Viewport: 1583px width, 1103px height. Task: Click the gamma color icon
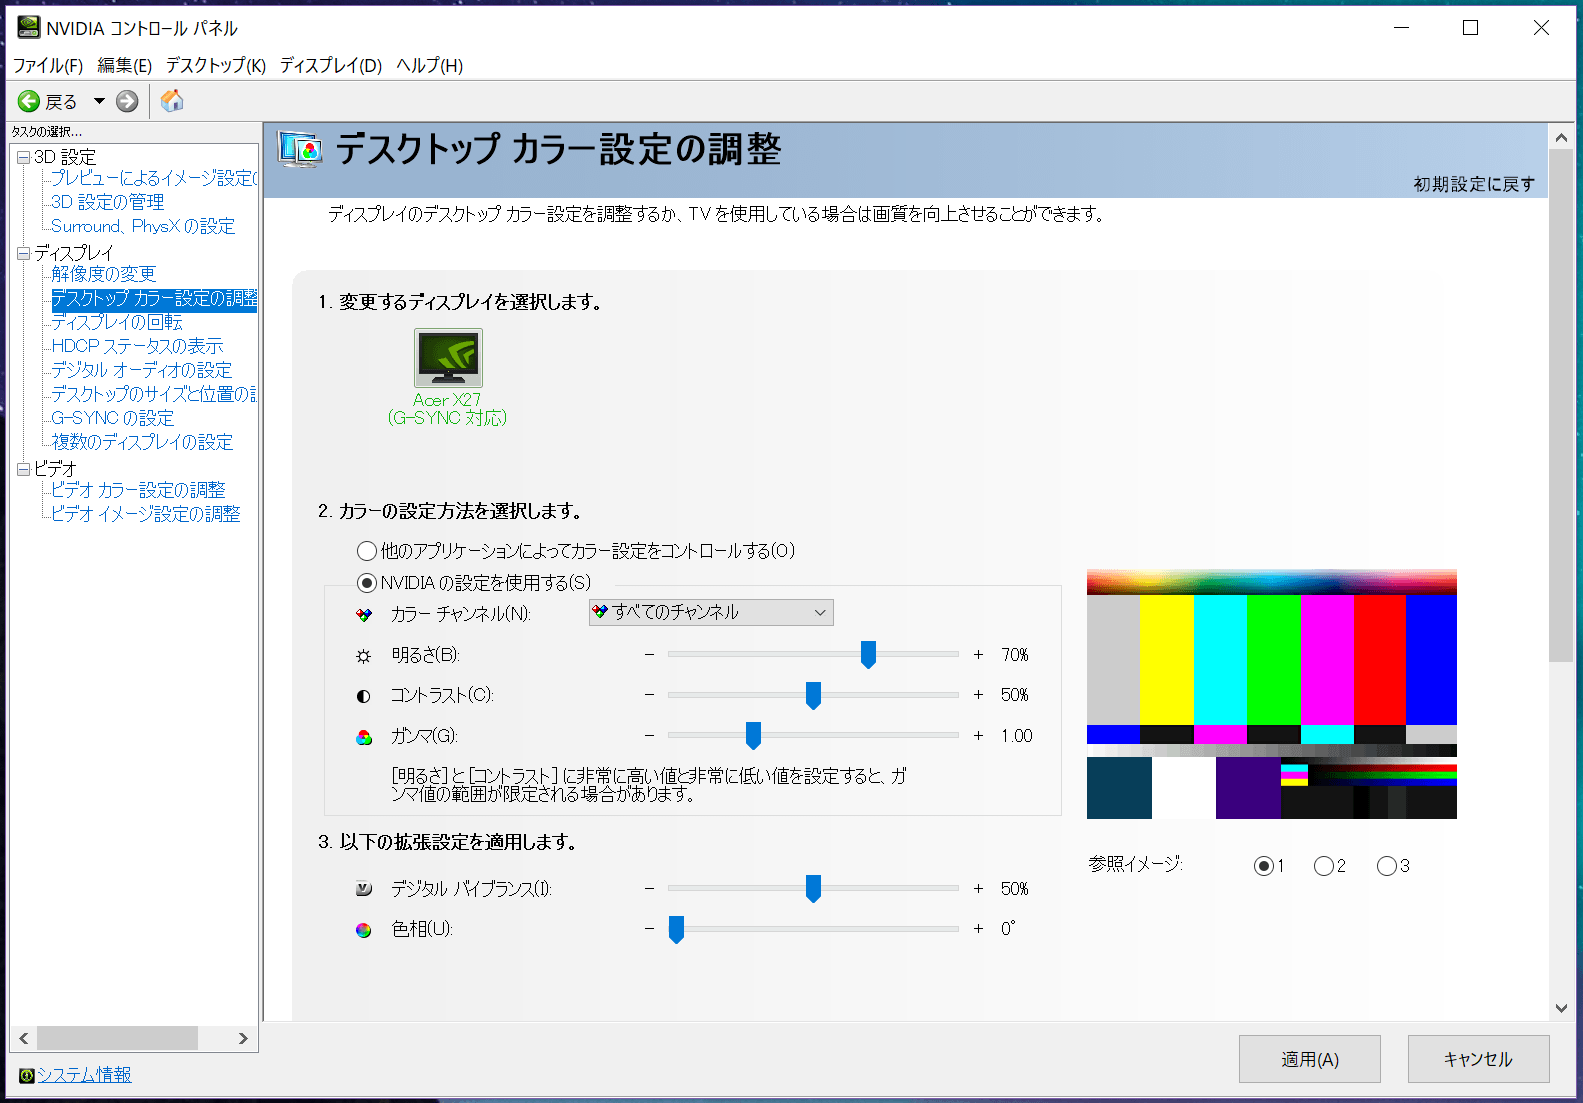(364, 737)
